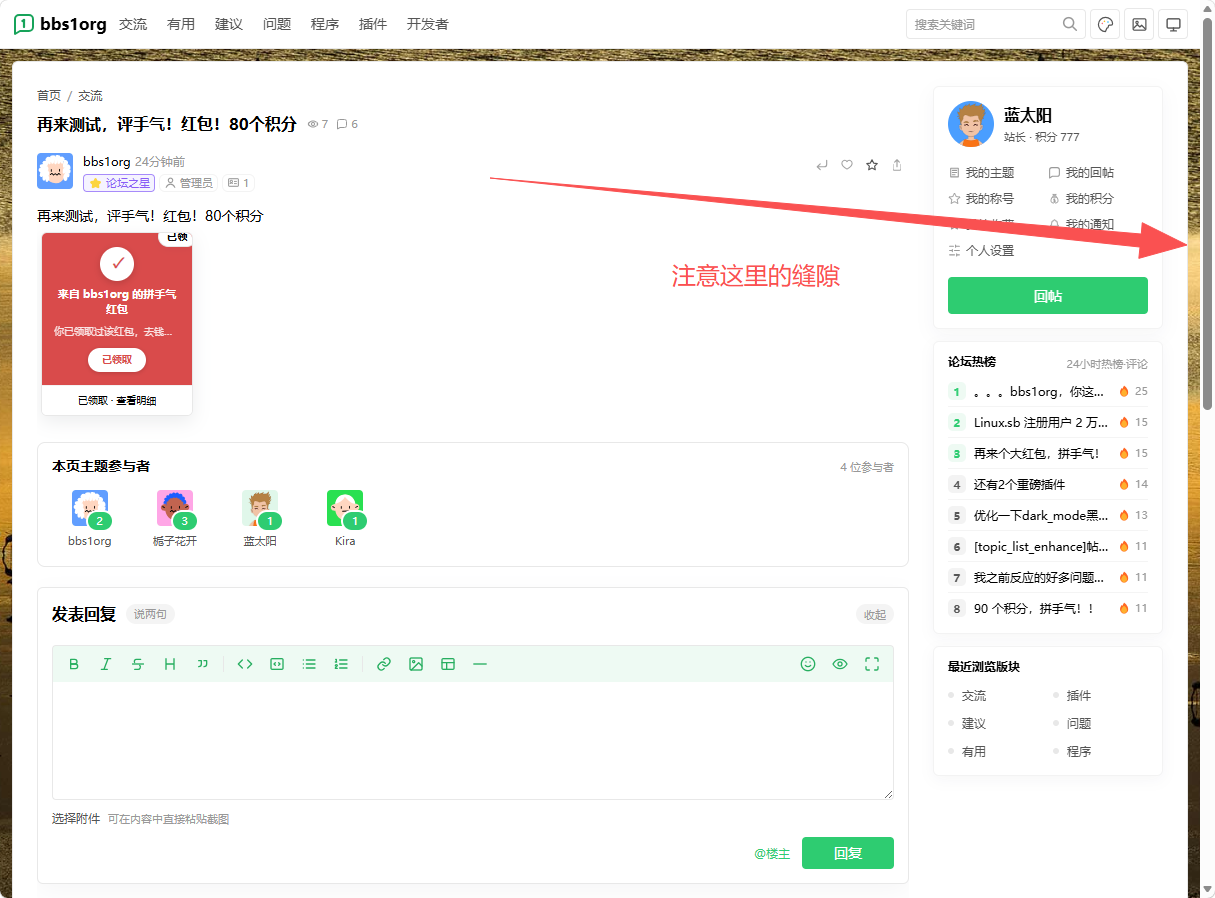Viewport: 1215px width, 898px height.
Task: Open the 交流 navigation menu
Action: (x=133, y=24)
